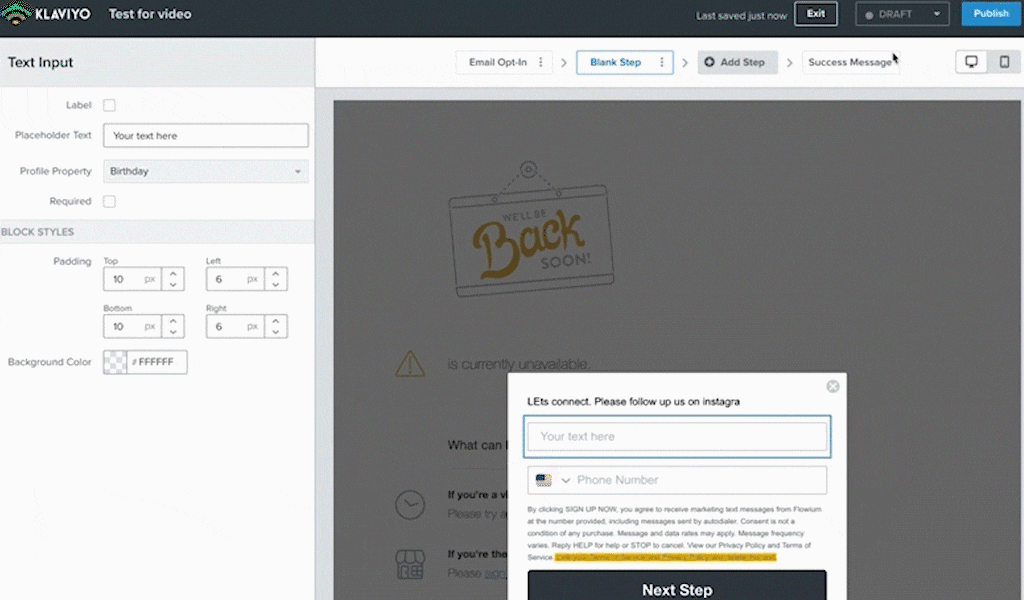This screenshot has width=1024, height=600.
Task: Decrease Left padding with down arrow
Action: 276,285
